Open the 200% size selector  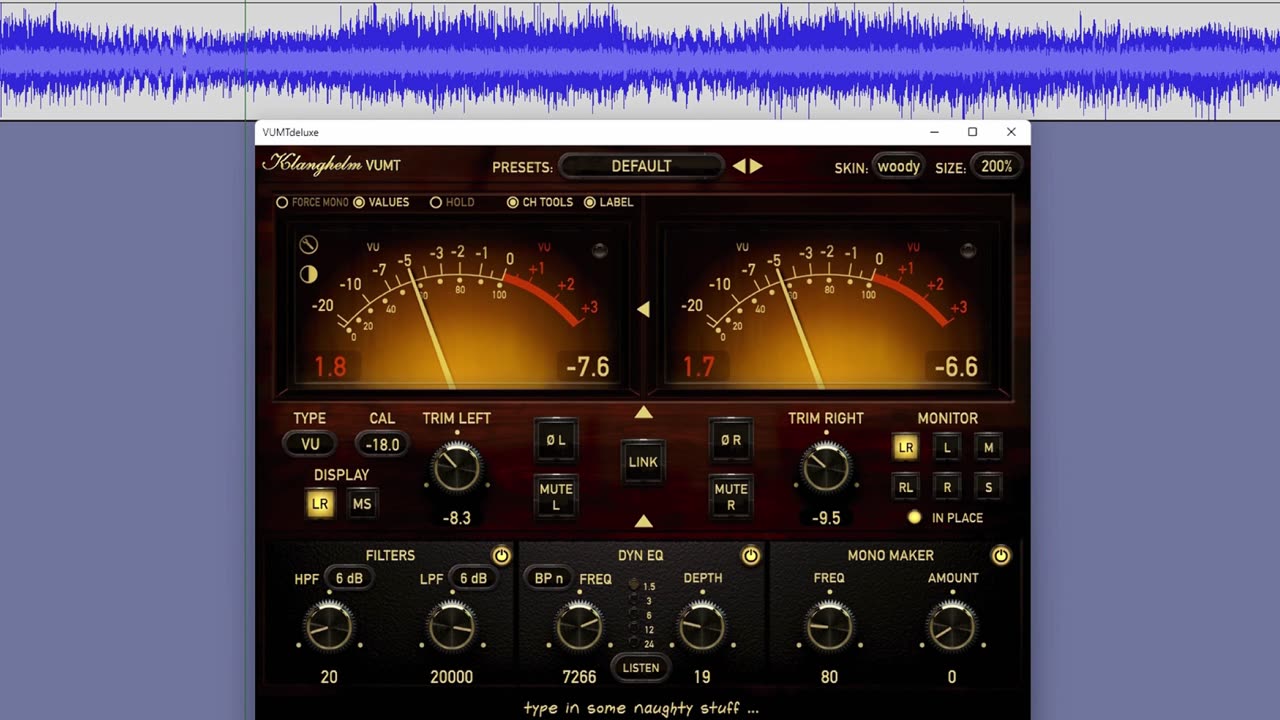point(996,167)
